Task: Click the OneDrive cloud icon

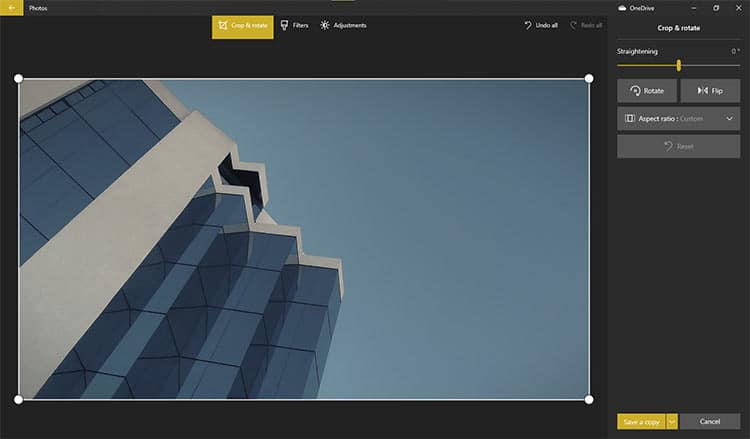Action: pyautogui.click(x=622, y=8)
